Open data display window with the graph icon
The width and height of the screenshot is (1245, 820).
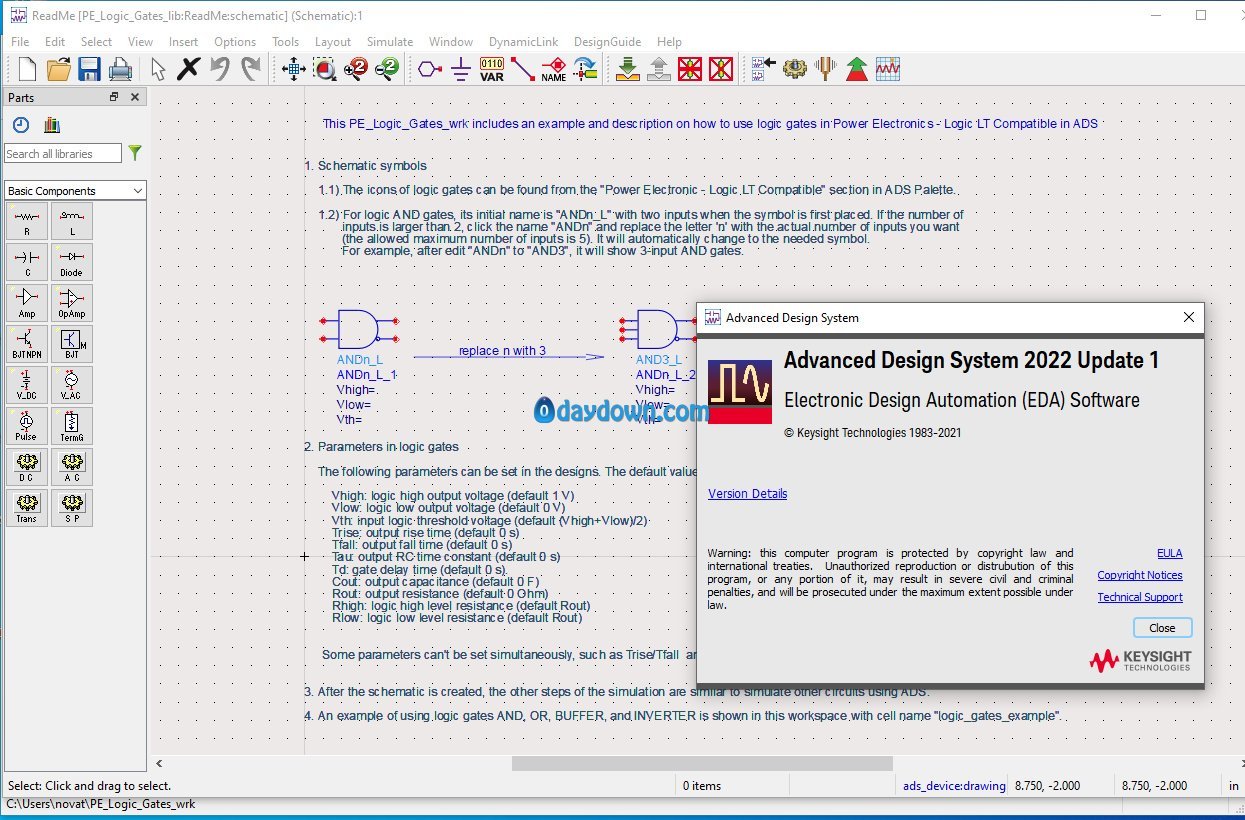pos(888,69)
